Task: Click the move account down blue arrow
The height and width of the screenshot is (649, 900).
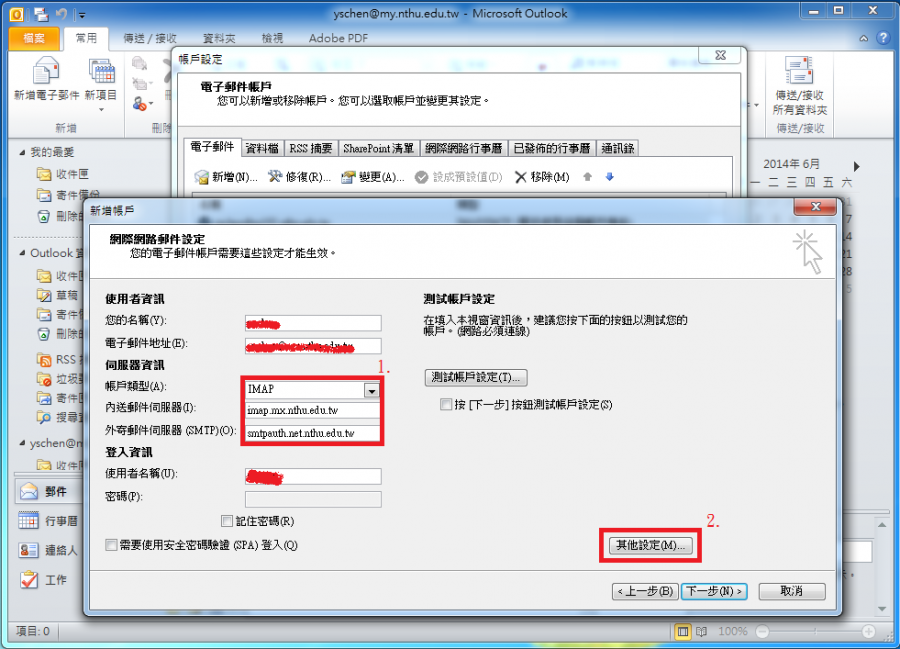Action: (609, 177)
